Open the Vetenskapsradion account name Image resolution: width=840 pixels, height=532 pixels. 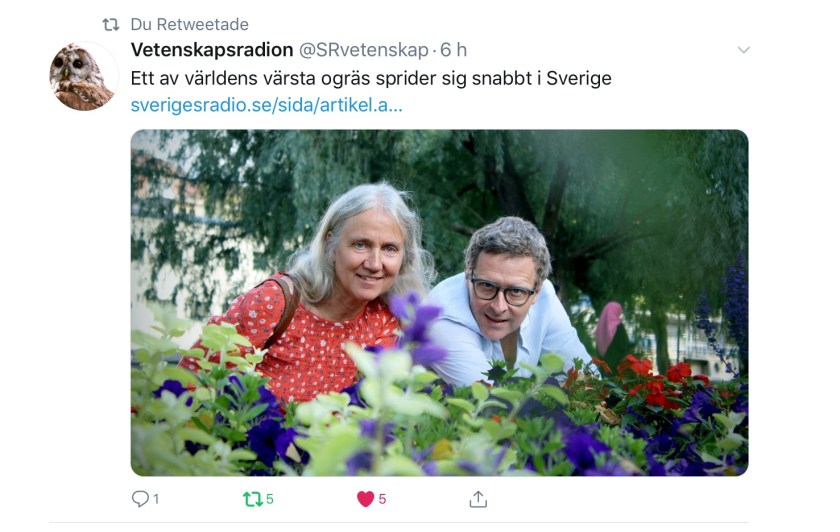click(212, 50)
